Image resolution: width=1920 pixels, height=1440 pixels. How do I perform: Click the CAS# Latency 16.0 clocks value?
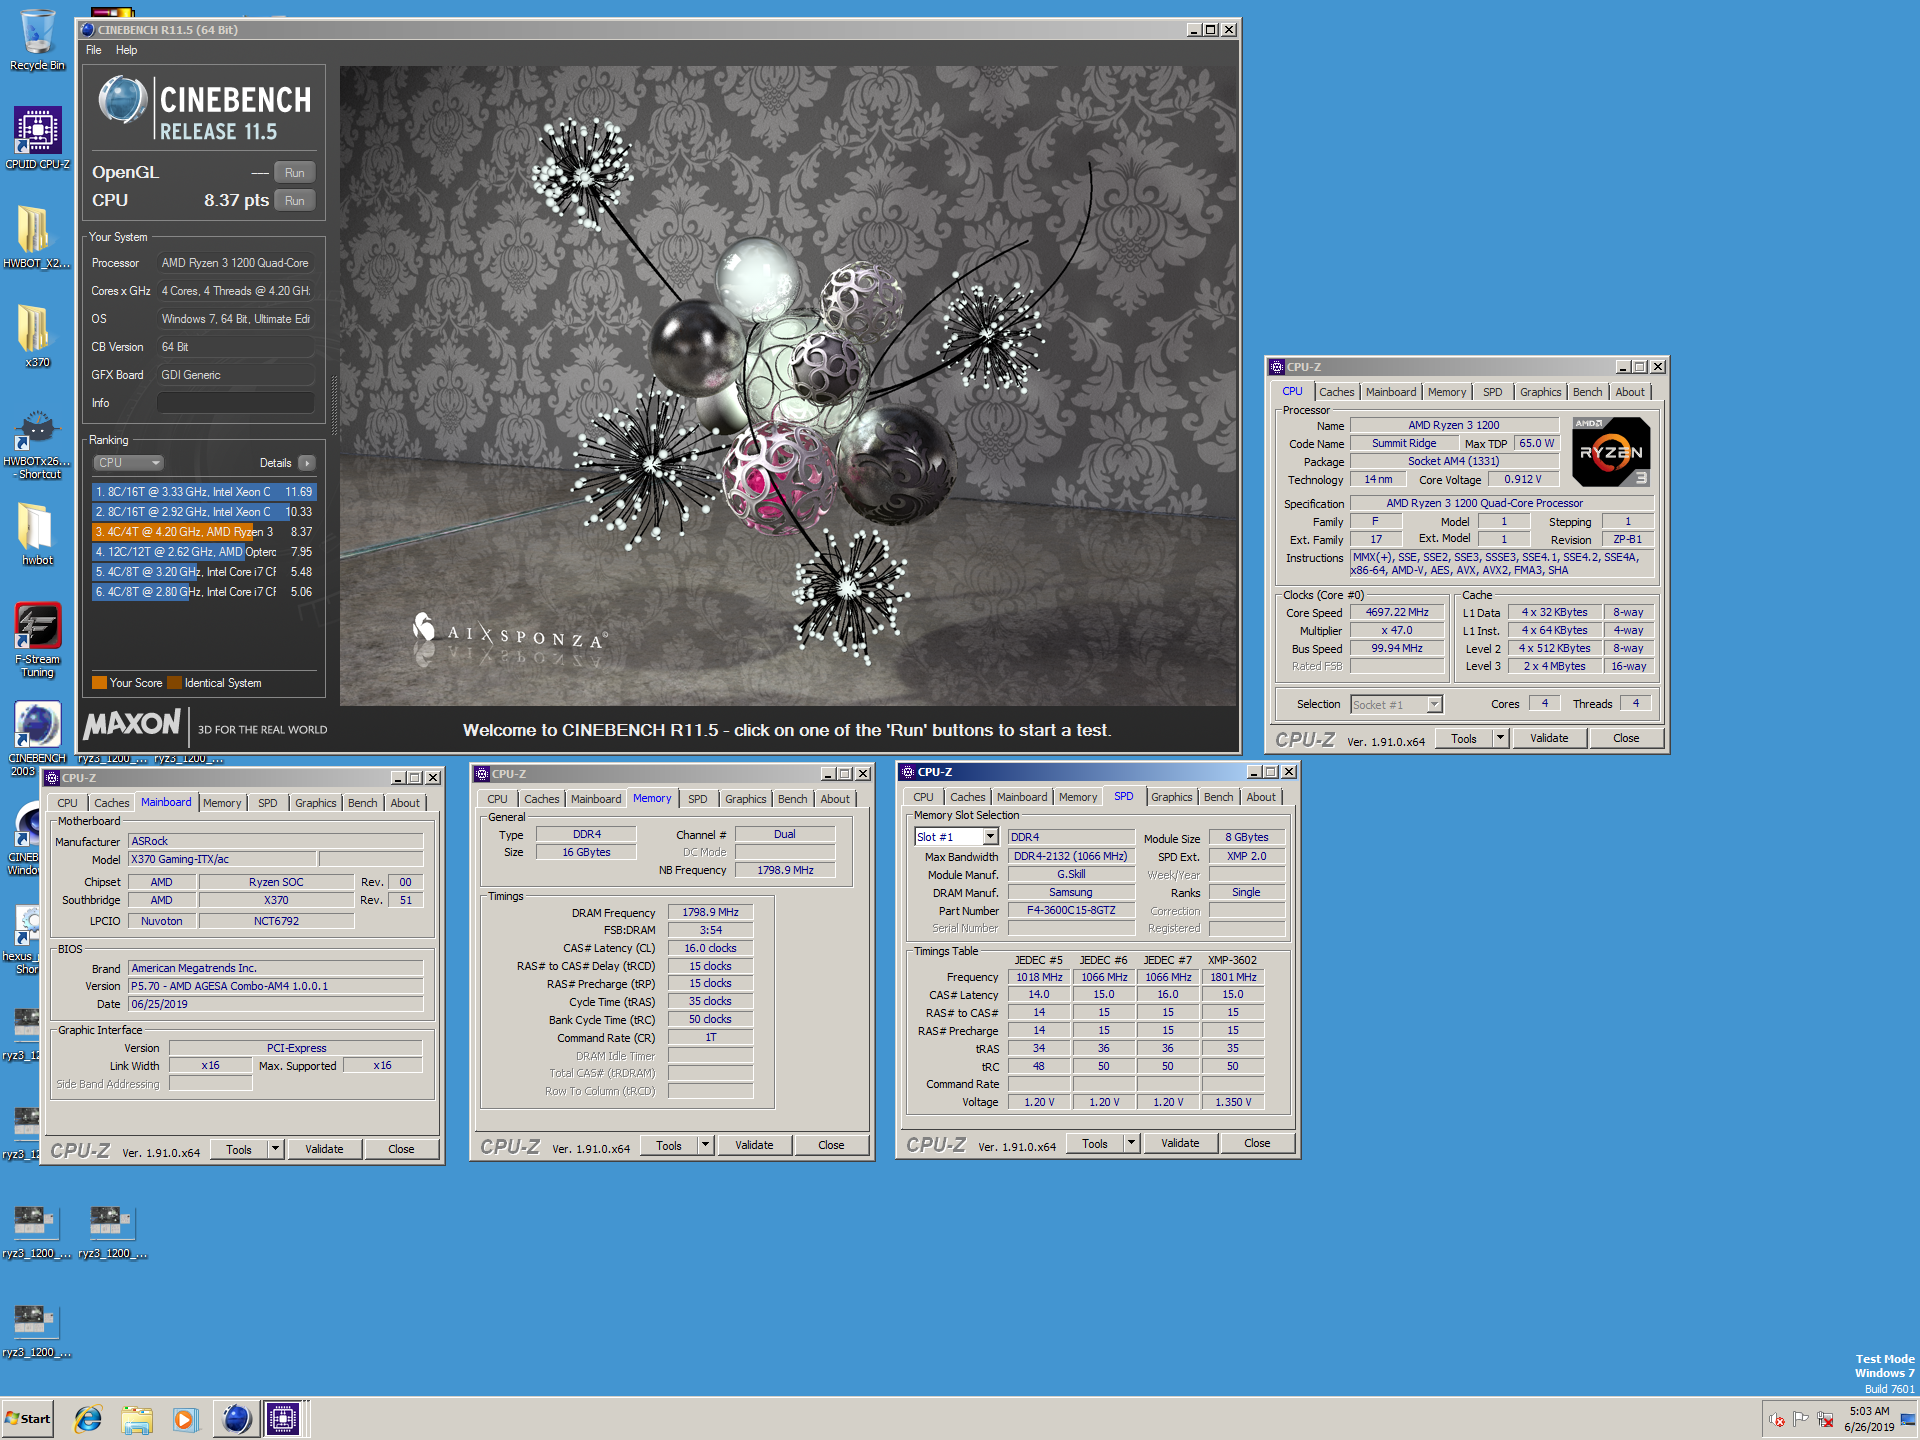[710, 948]
